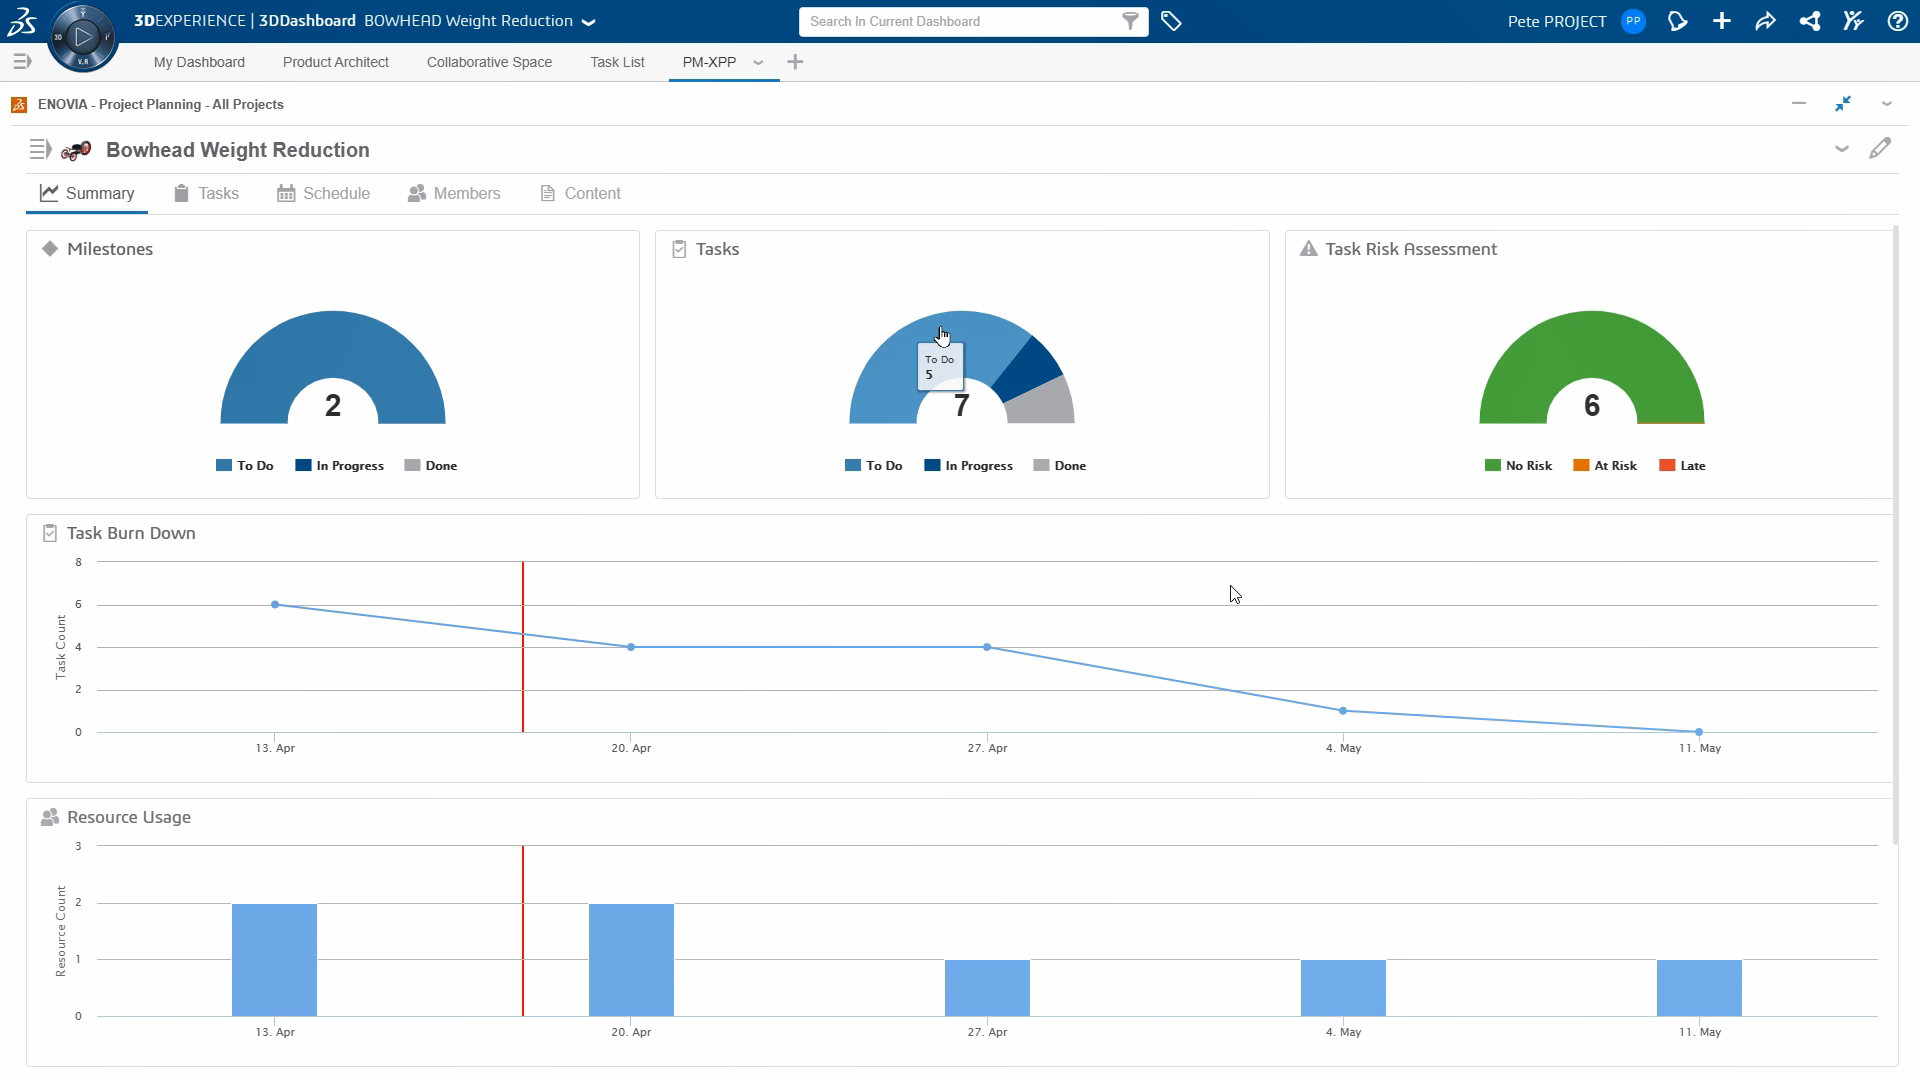Click the In Progress color swatch in the Tasks legend
This screenshot has height=1080, width=1920.
[932, 466]
